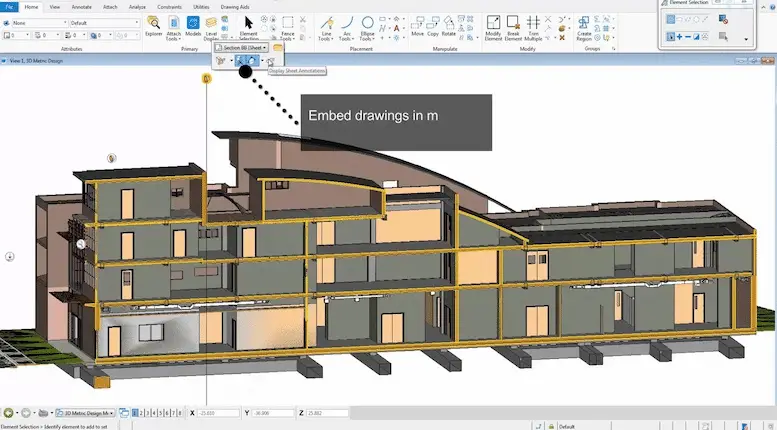Choose Subtract mode minus in Element Selection
The width and height of the screenshot is (777, 430).
tap(687, 37)
